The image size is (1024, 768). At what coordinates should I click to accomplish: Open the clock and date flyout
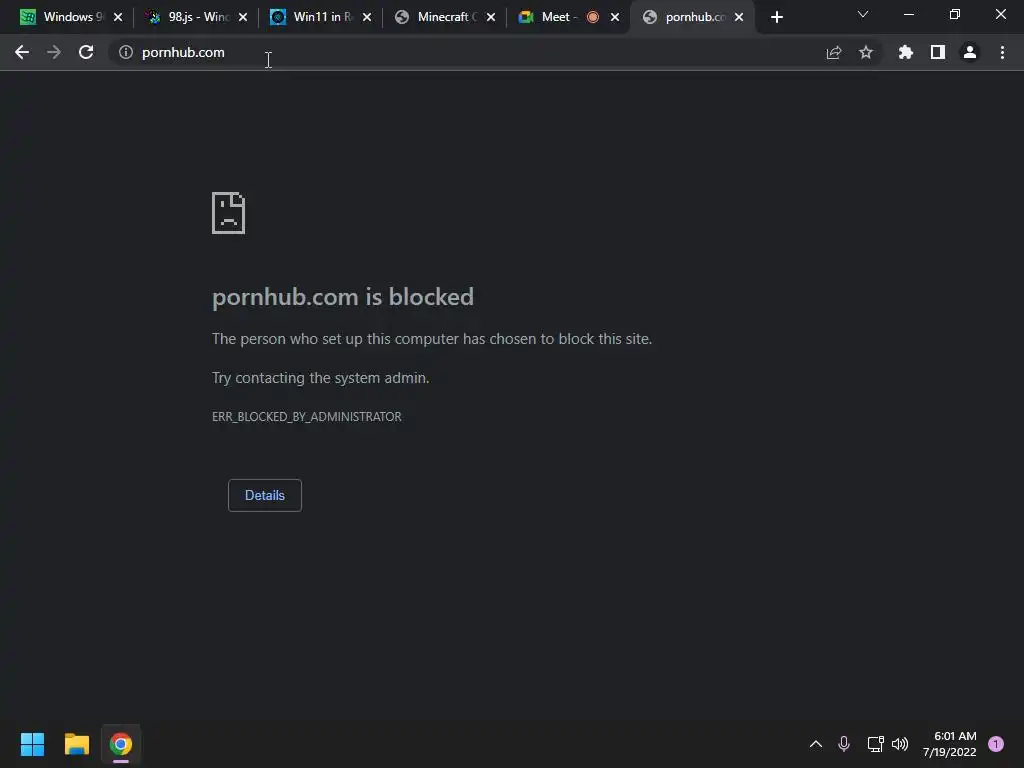[x=950, y=744]
